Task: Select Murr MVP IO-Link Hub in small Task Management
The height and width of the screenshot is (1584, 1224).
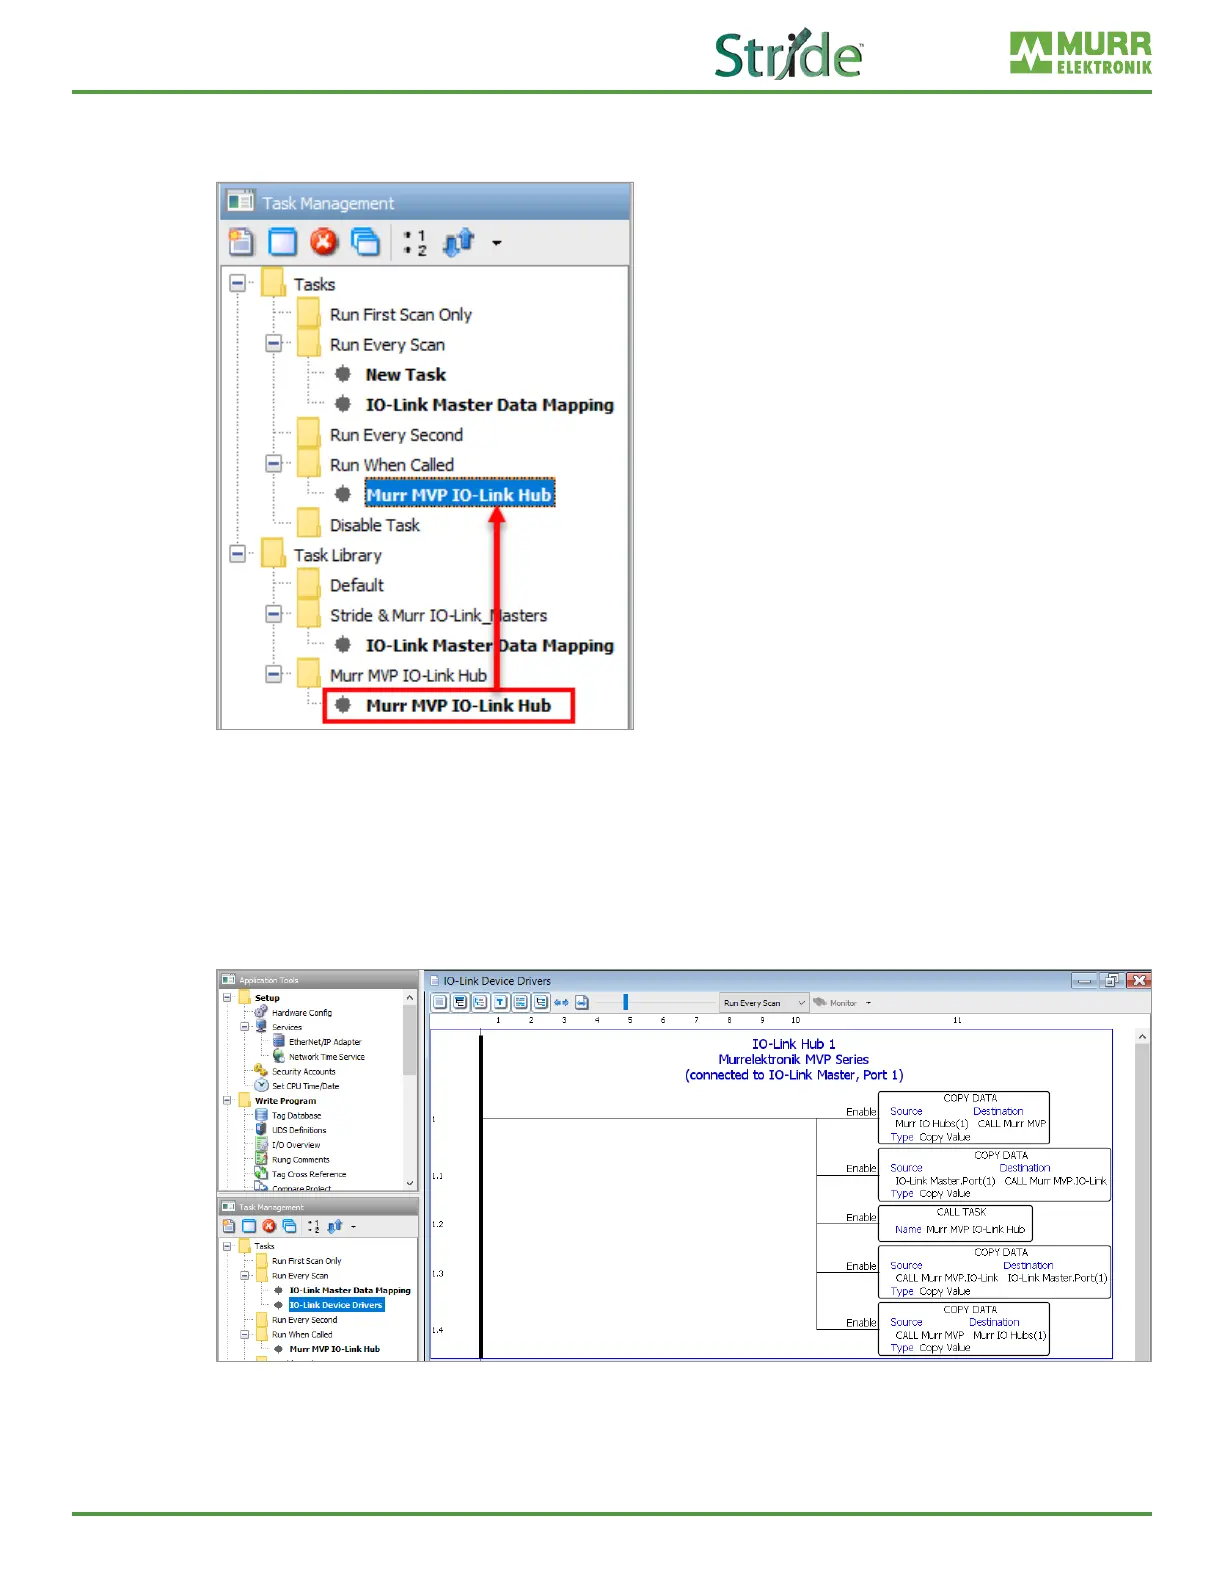Action: [x=334, y=1349]
